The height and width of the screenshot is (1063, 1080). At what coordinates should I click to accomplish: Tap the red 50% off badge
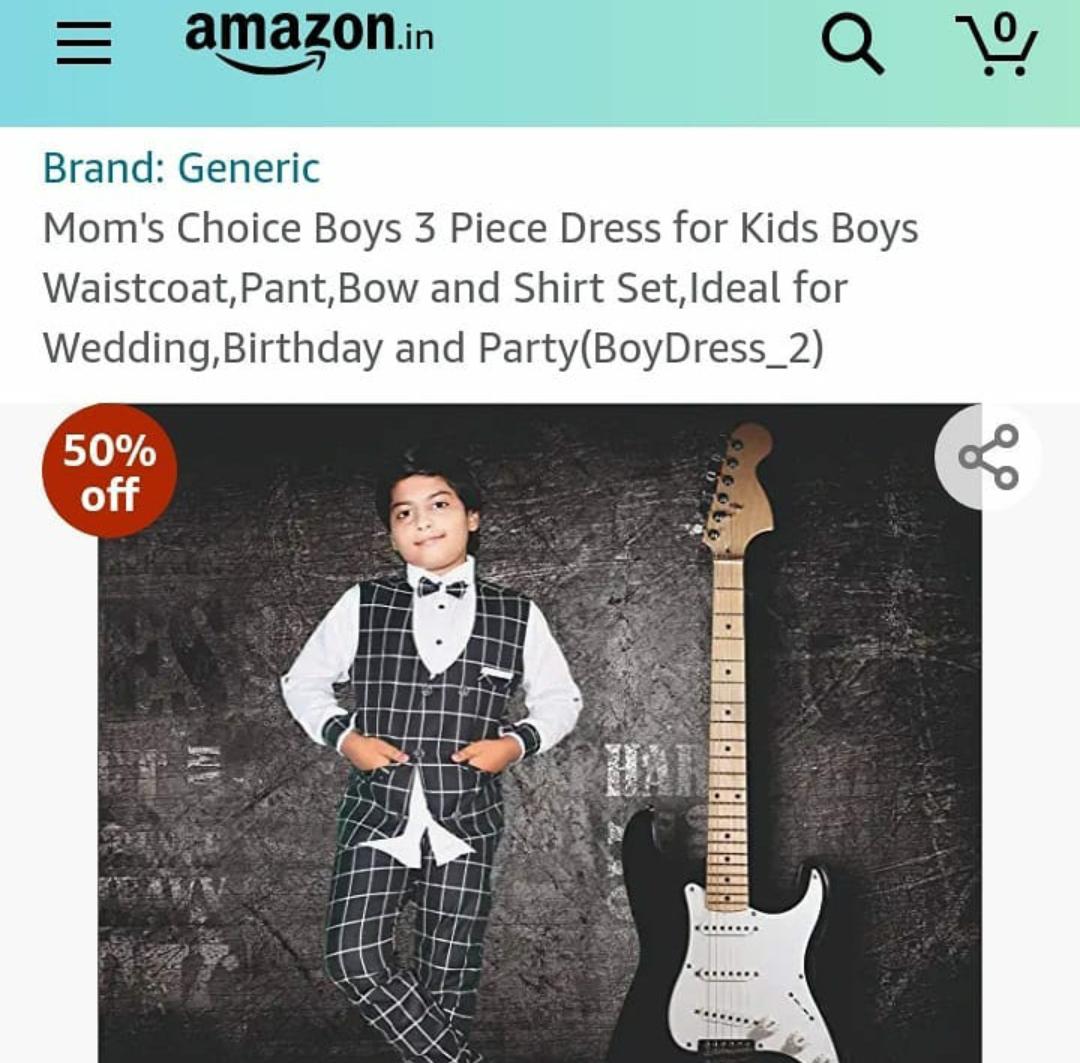tap(110, 471)
